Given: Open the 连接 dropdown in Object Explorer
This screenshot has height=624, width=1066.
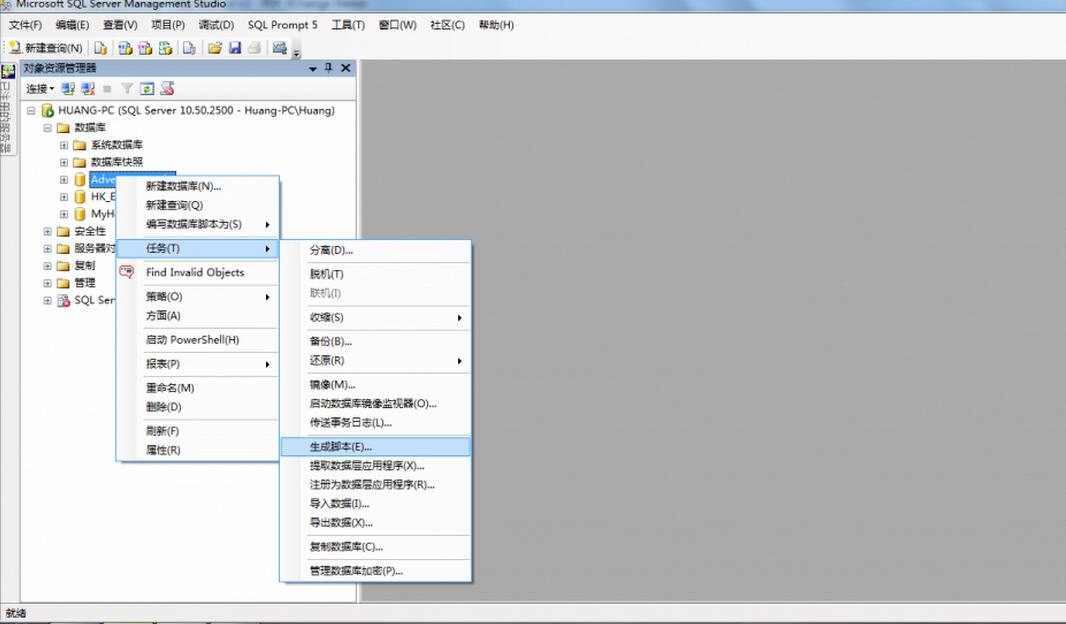Looking at the screenshot, I should [40, 89].
